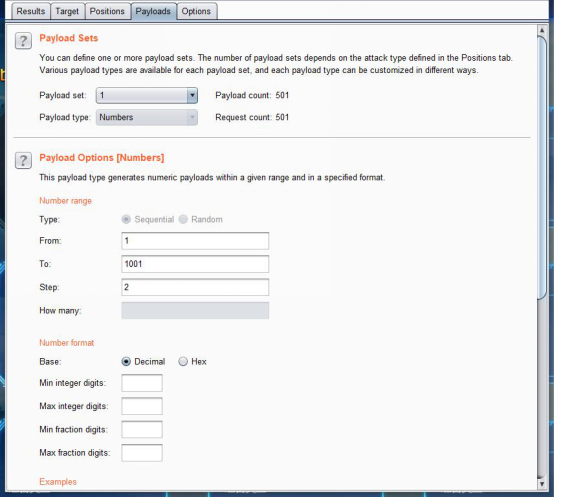Open help for Payload Options section

(x=23, y=160)
